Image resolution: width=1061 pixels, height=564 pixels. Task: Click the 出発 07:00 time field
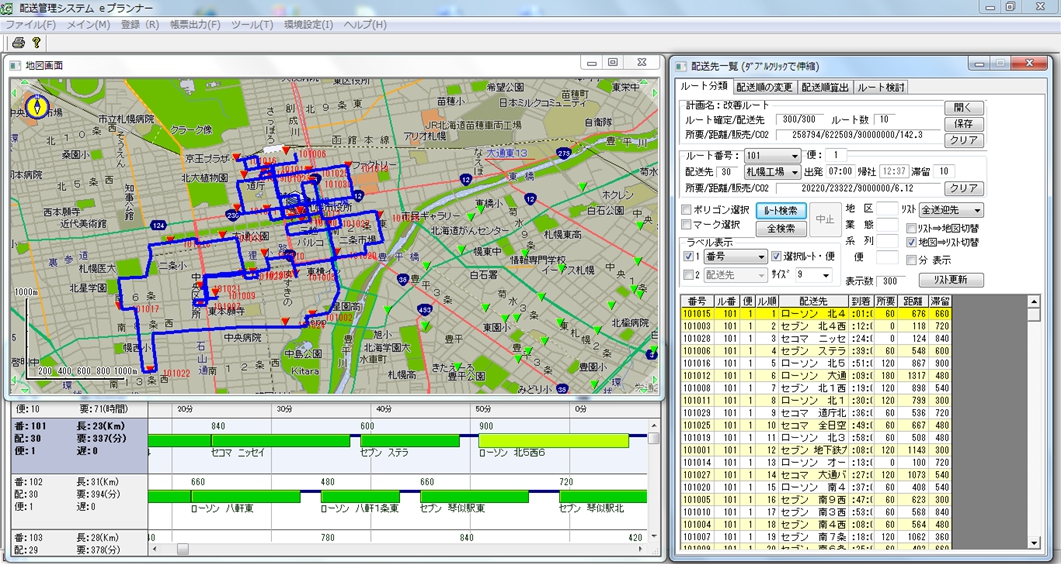coord(840,172)
